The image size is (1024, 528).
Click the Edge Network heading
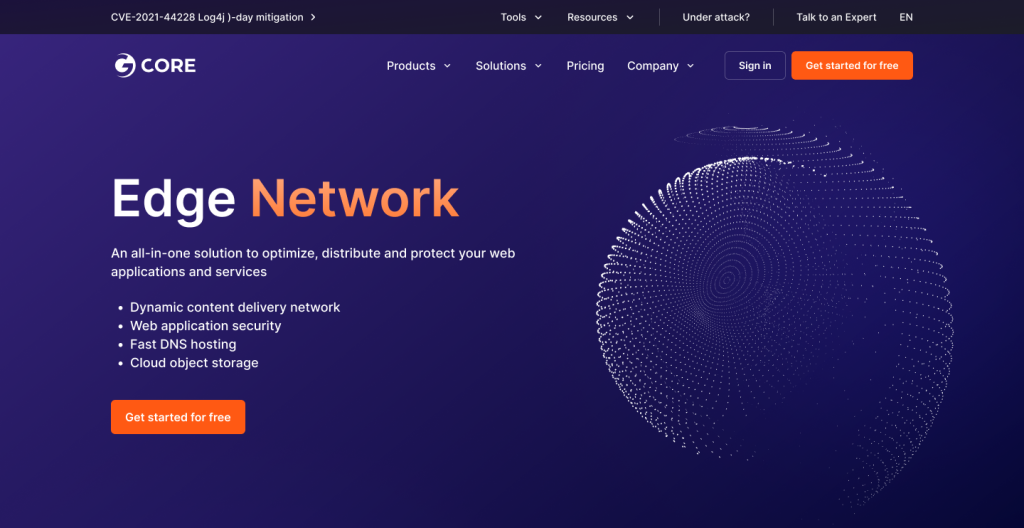tap(285, 199)
